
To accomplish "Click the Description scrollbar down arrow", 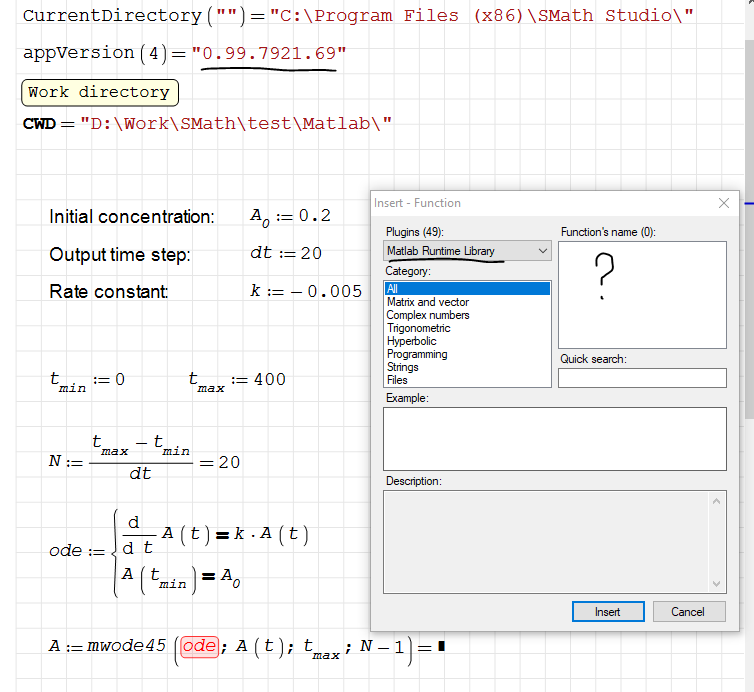I will [717, 583].
